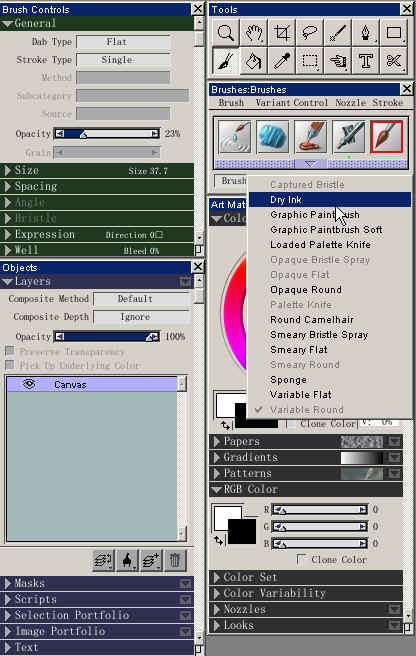Enable Clone Color checkbox under RGB sliders
416x656 pixels.
(x=301, y=559)
